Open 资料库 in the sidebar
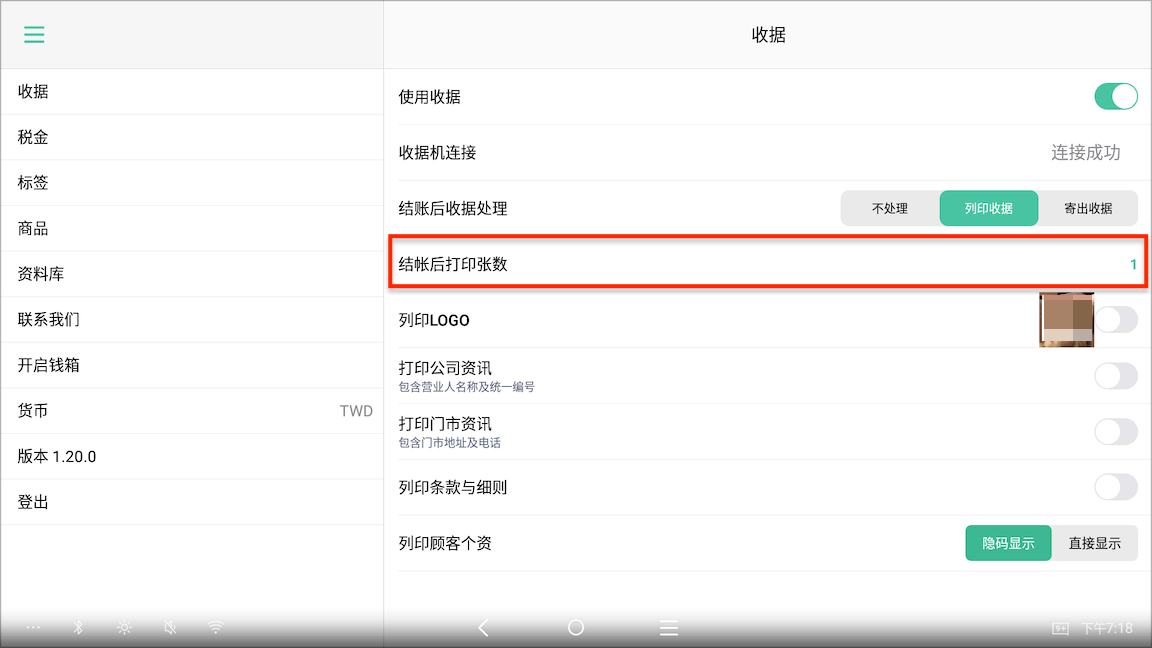This screenshot has height=648, width=1152. coord(192,274)
